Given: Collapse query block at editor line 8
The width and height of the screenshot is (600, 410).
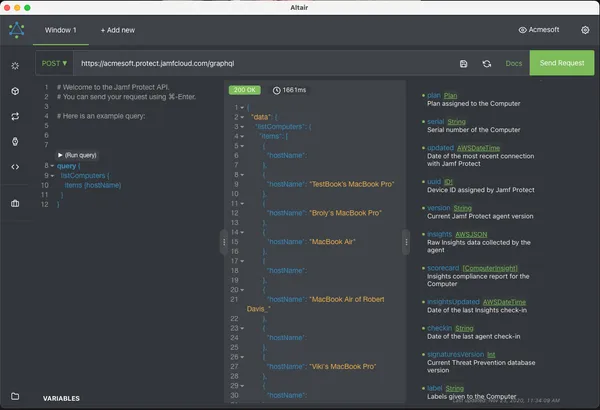Looking at the screenshot, I should 52,166.
